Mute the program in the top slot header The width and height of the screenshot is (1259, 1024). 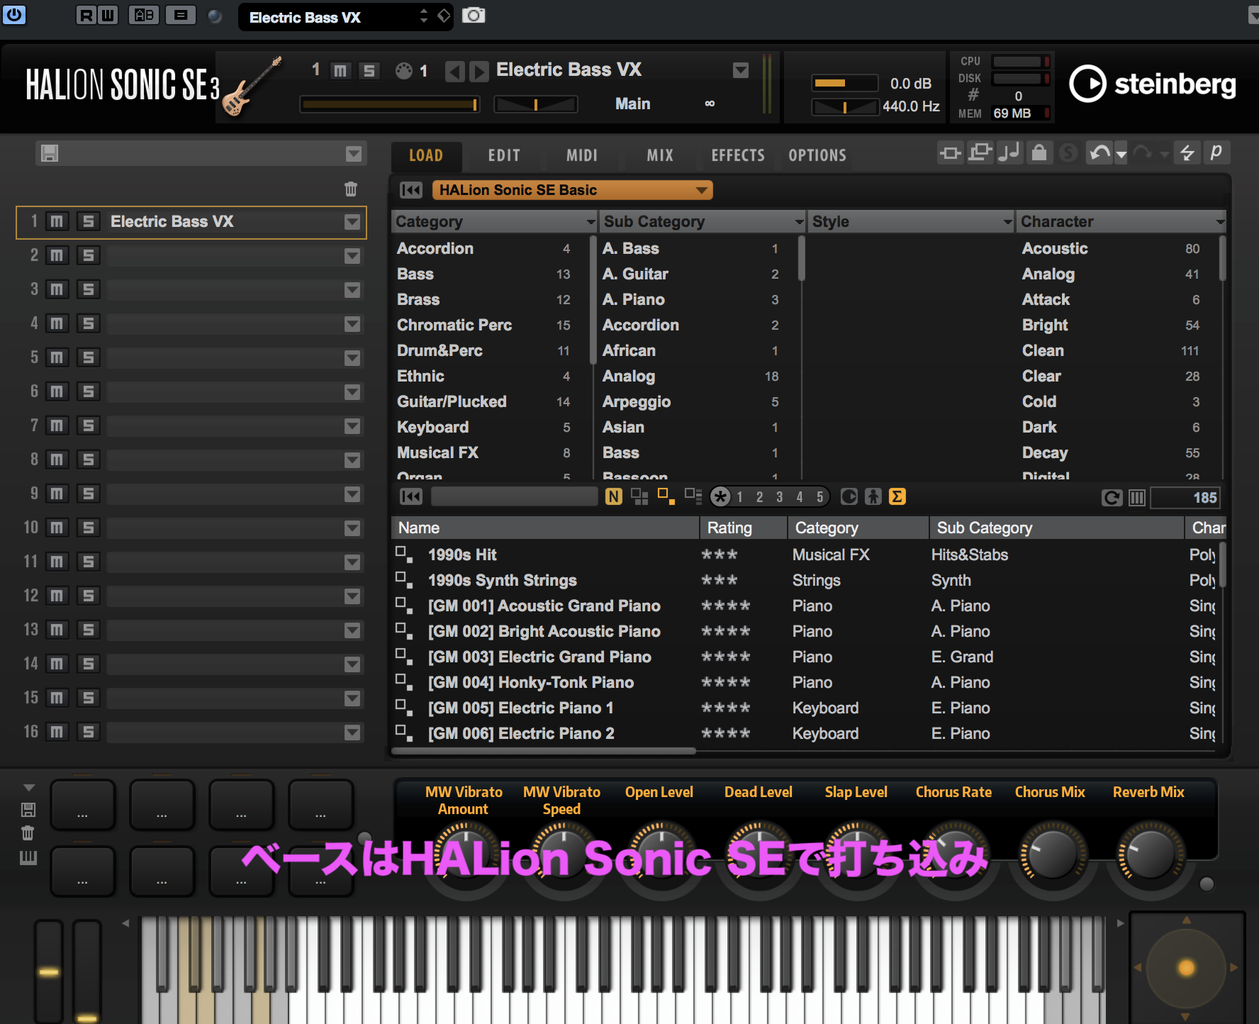coord(340,70)
